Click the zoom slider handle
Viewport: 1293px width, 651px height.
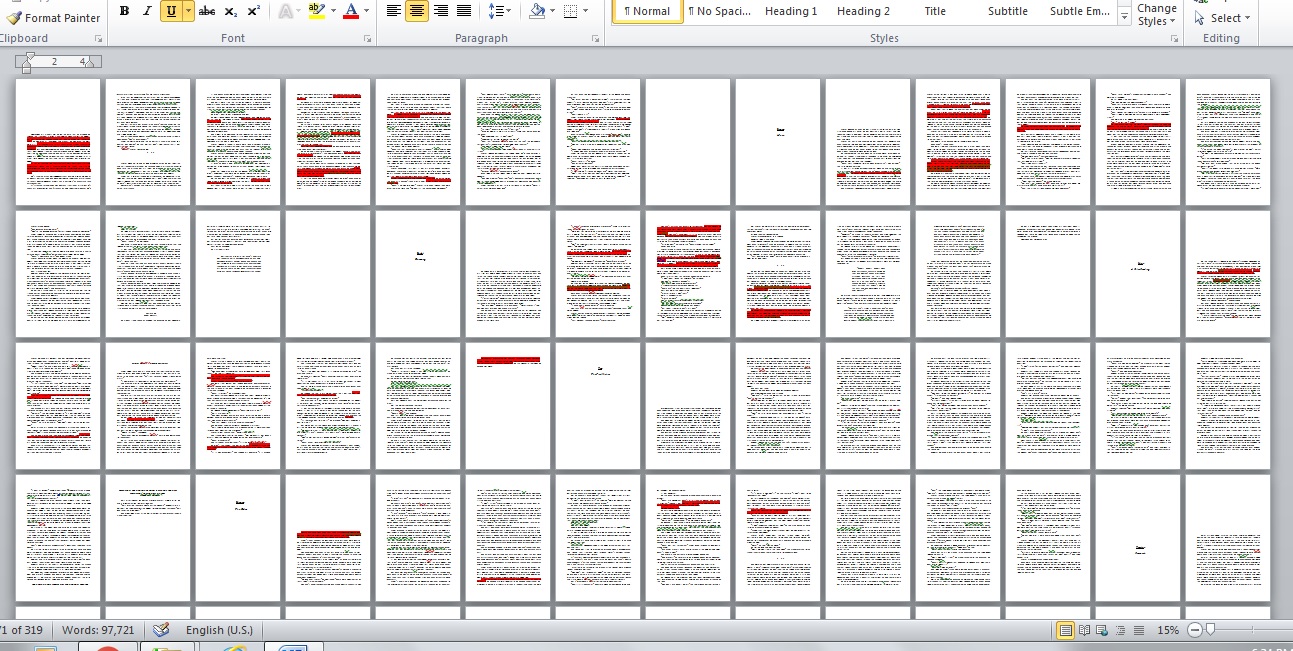pos(1210,630)
